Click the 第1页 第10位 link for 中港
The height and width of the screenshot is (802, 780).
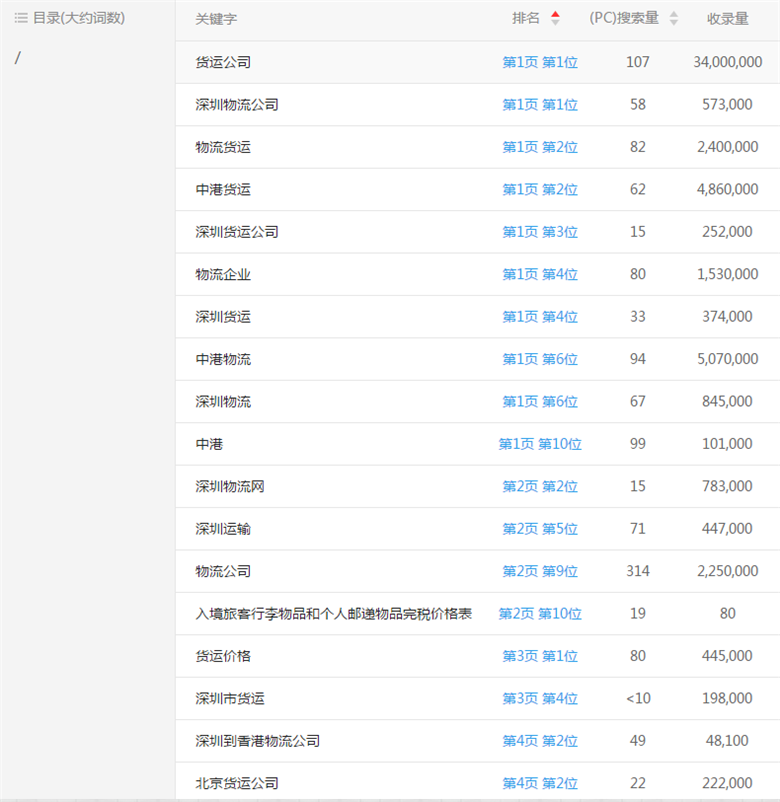pos(539,444)
